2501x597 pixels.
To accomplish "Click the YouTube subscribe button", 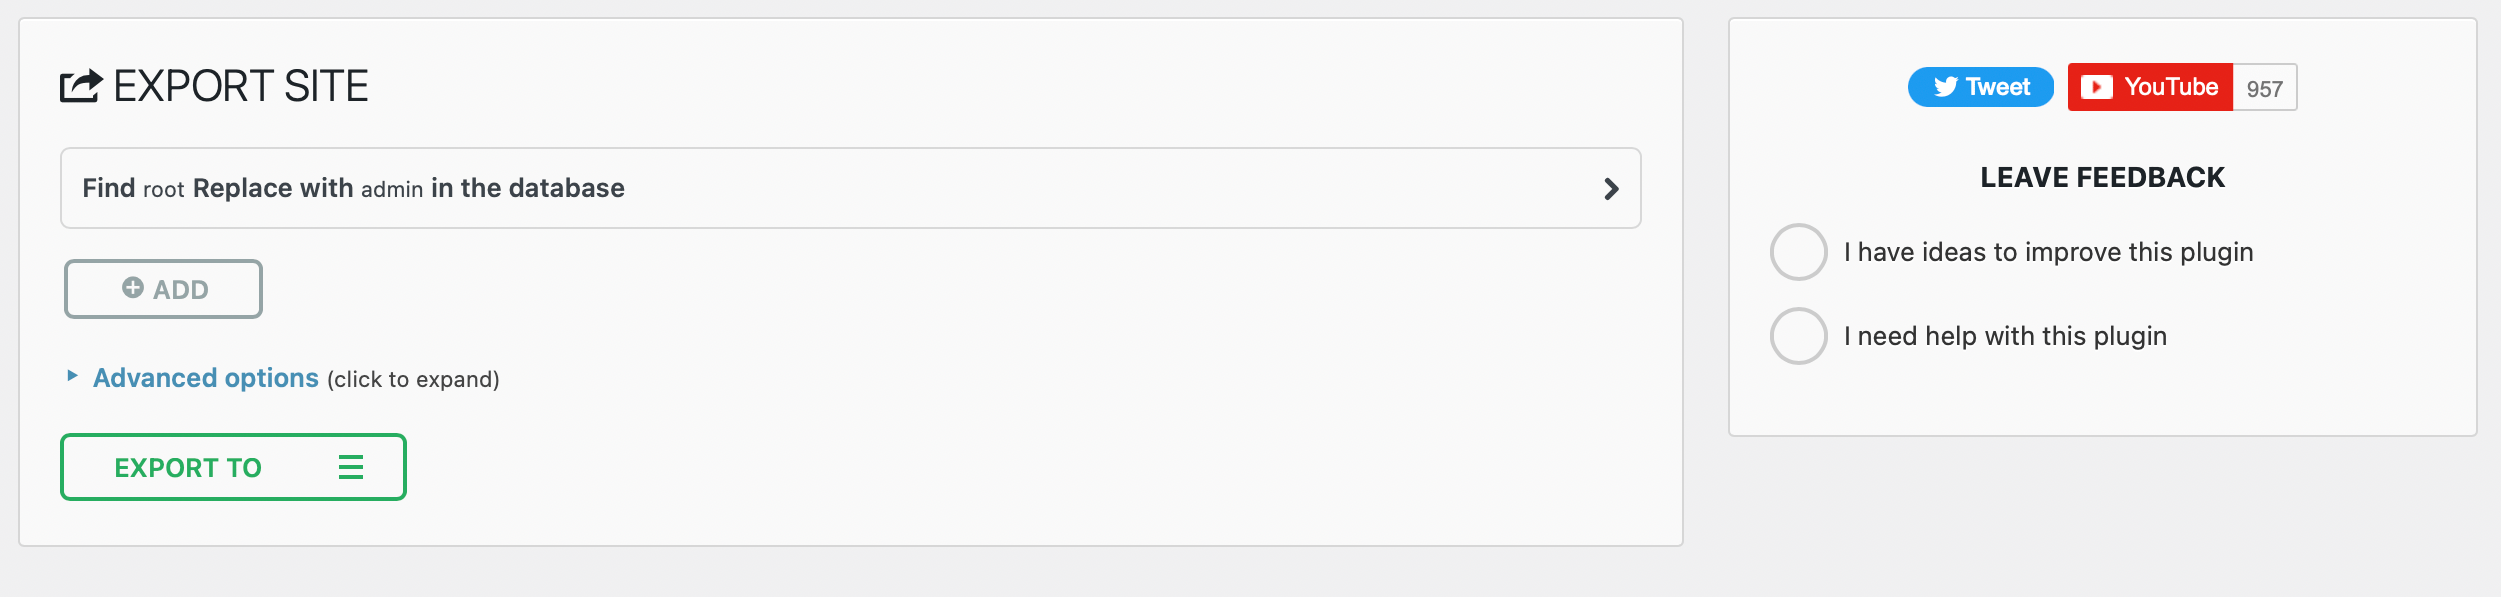I will (2150, 87).
